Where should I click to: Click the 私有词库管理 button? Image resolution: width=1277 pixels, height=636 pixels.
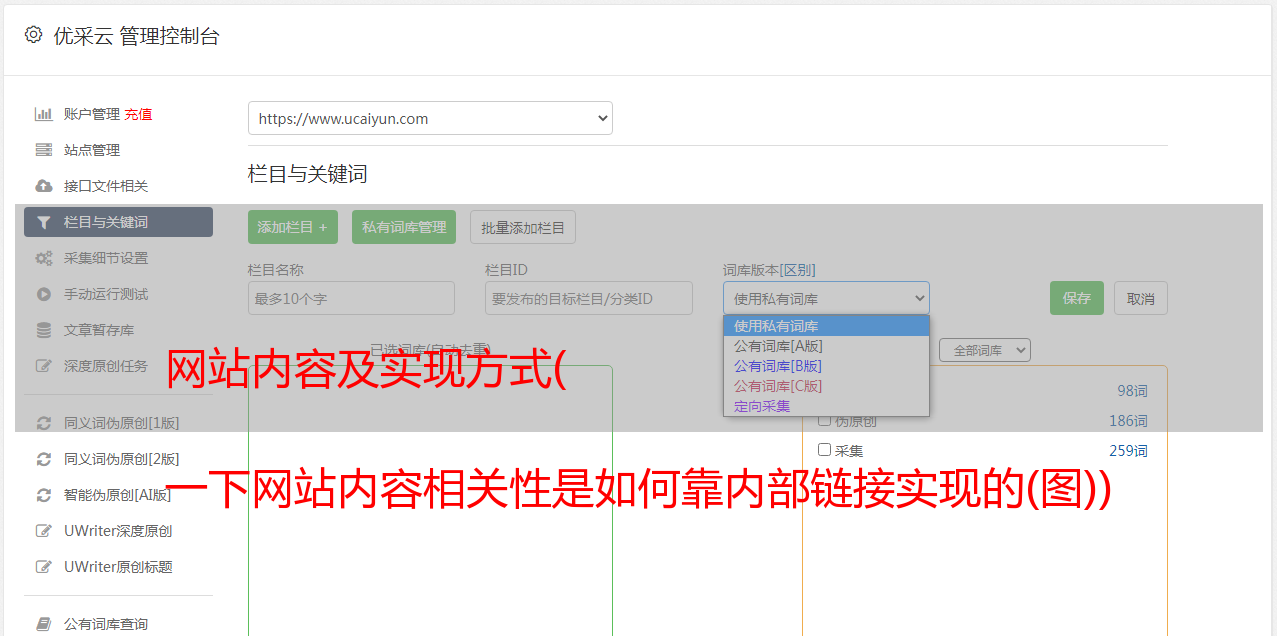(404, 227)
